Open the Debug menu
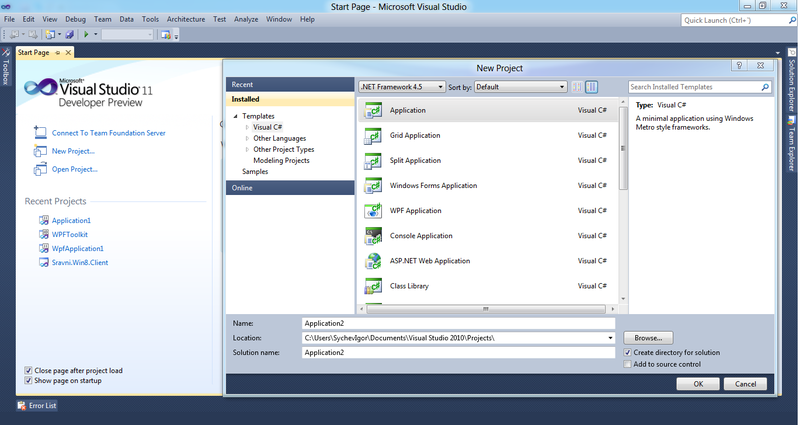The width and height of the screenshot is (800, 425). point(75,19)
